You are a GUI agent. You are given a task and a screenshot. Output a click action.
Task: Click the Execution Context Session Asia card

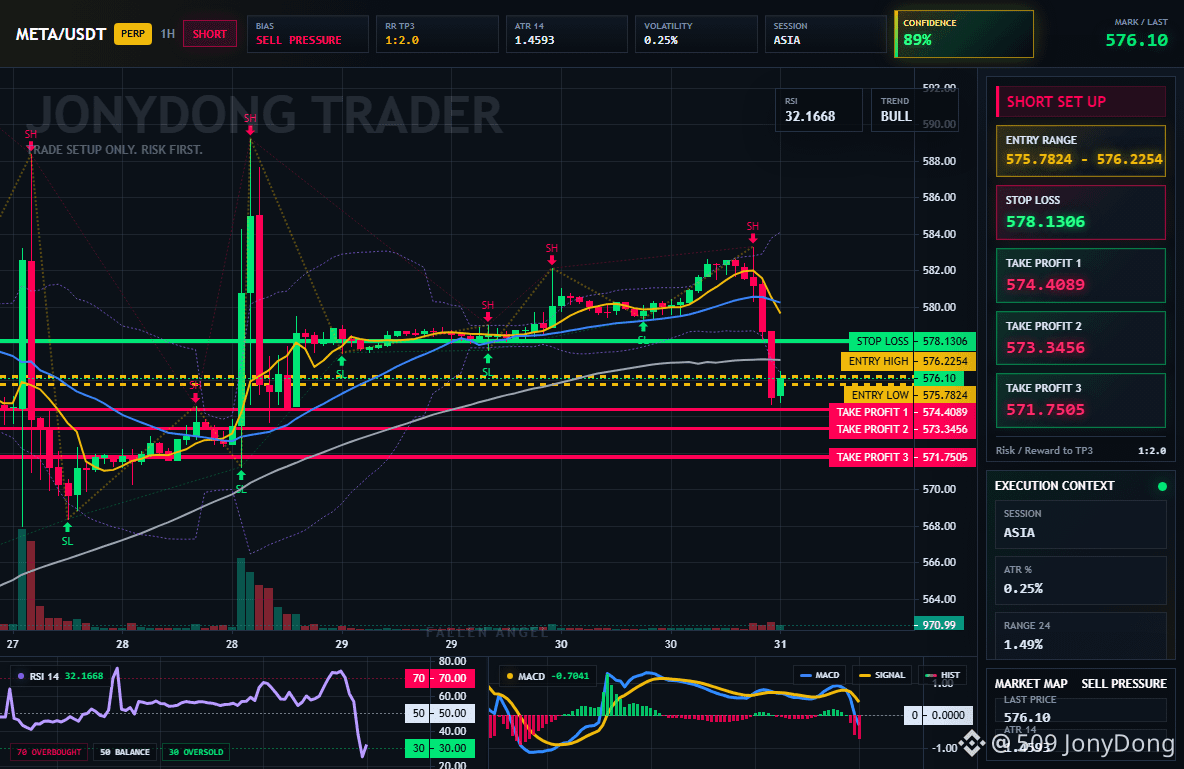[x=1081, y=523]
